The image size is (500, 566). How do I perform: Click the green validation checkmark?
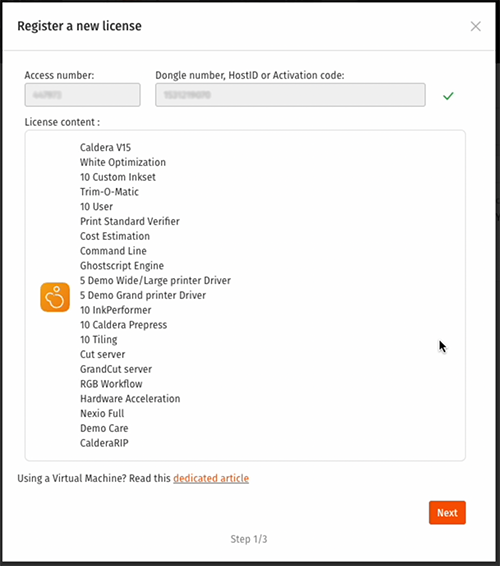point(448,96)
